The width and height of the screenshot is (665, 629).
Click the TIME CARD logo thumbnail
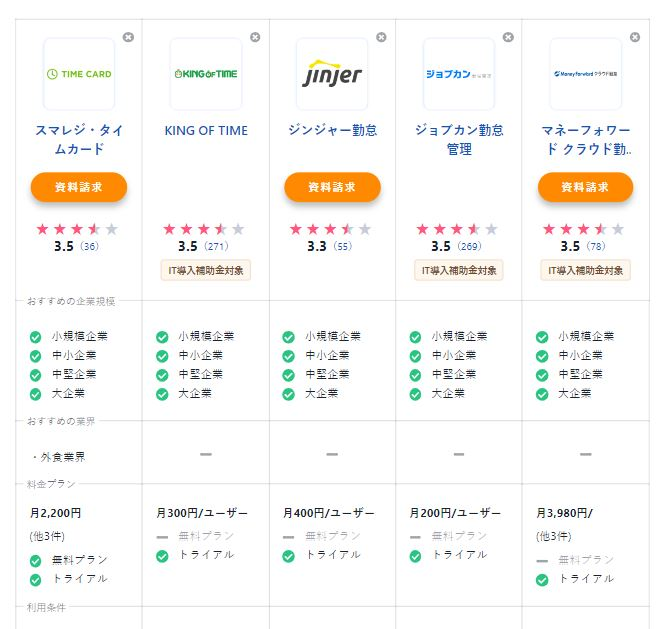coord(79,74)
